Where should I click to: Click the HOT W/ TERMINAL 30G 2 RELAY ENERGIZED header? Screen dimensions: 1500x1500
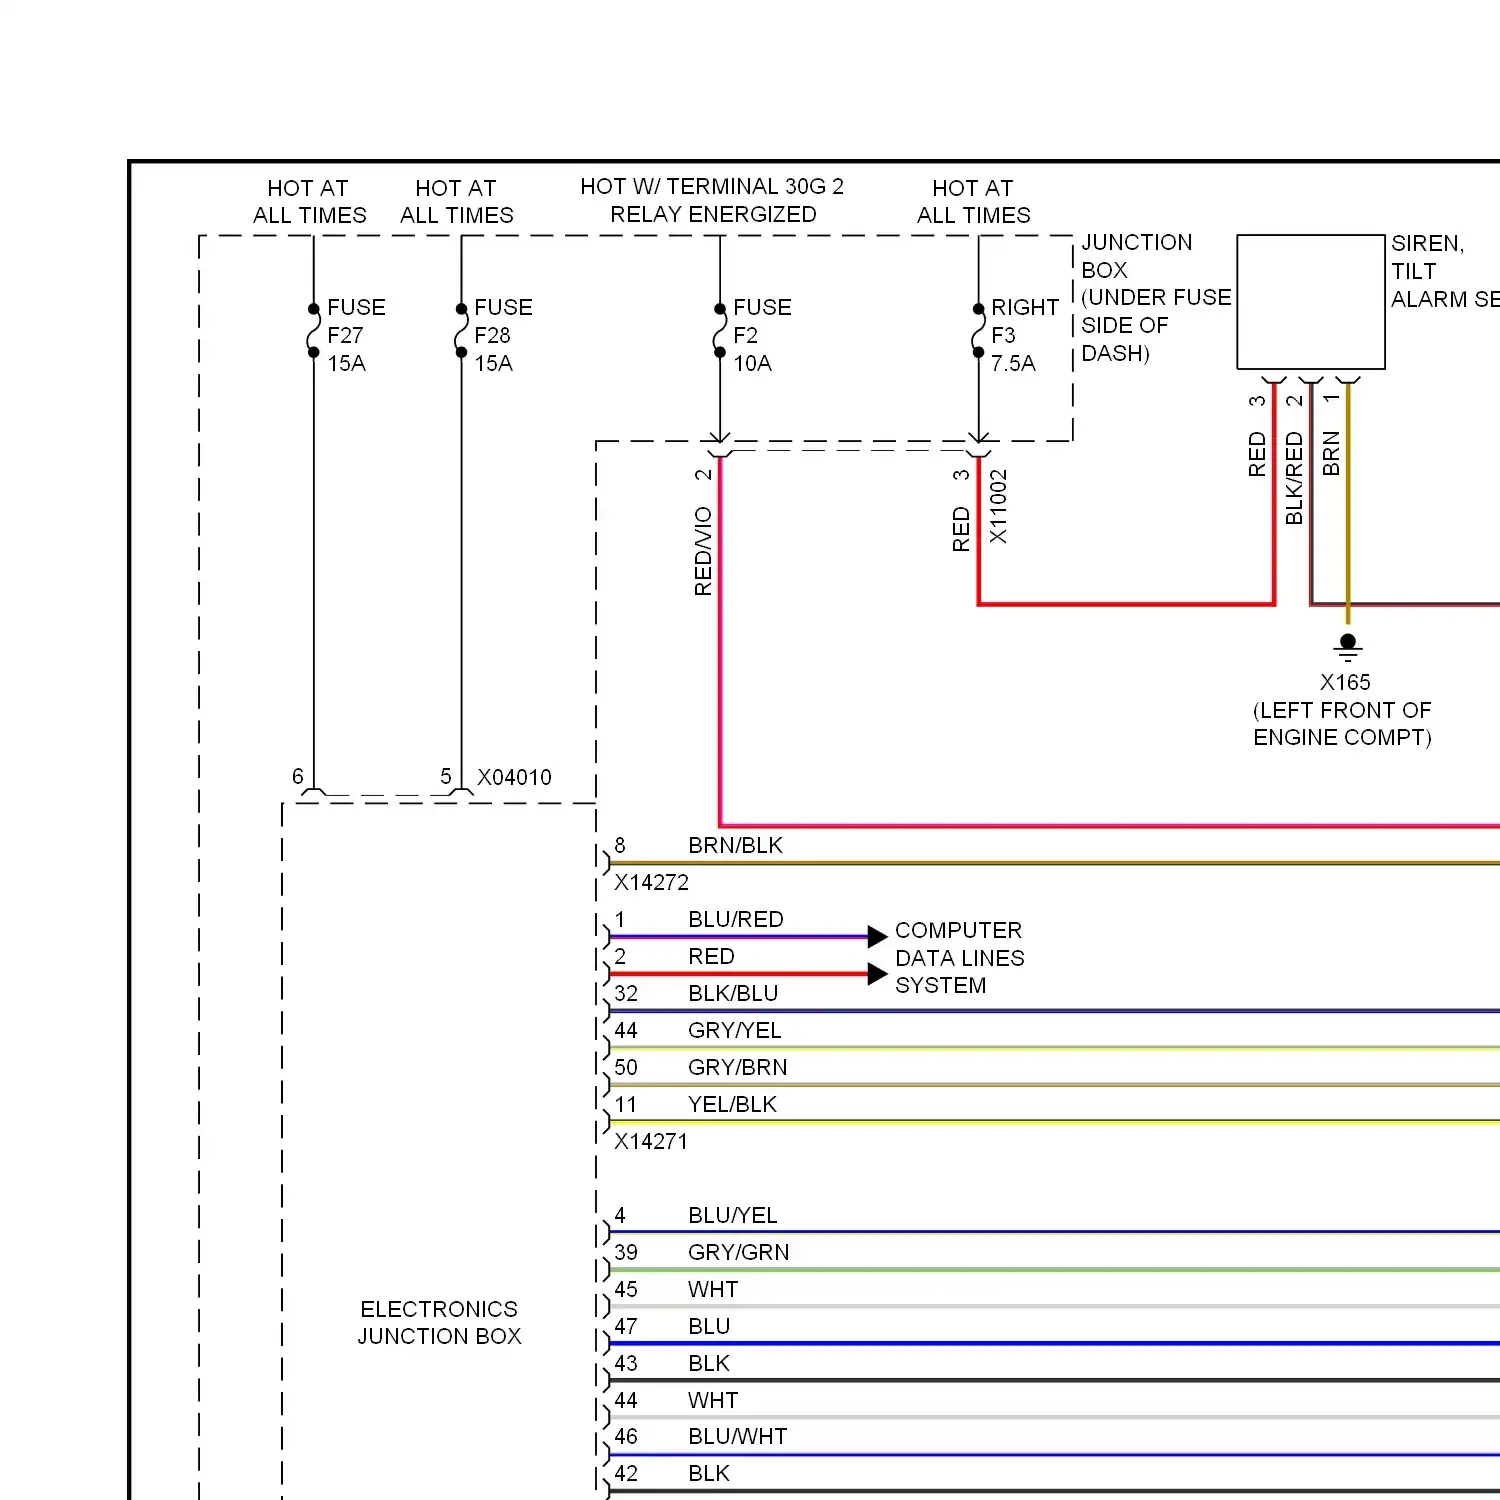(712, 200)
